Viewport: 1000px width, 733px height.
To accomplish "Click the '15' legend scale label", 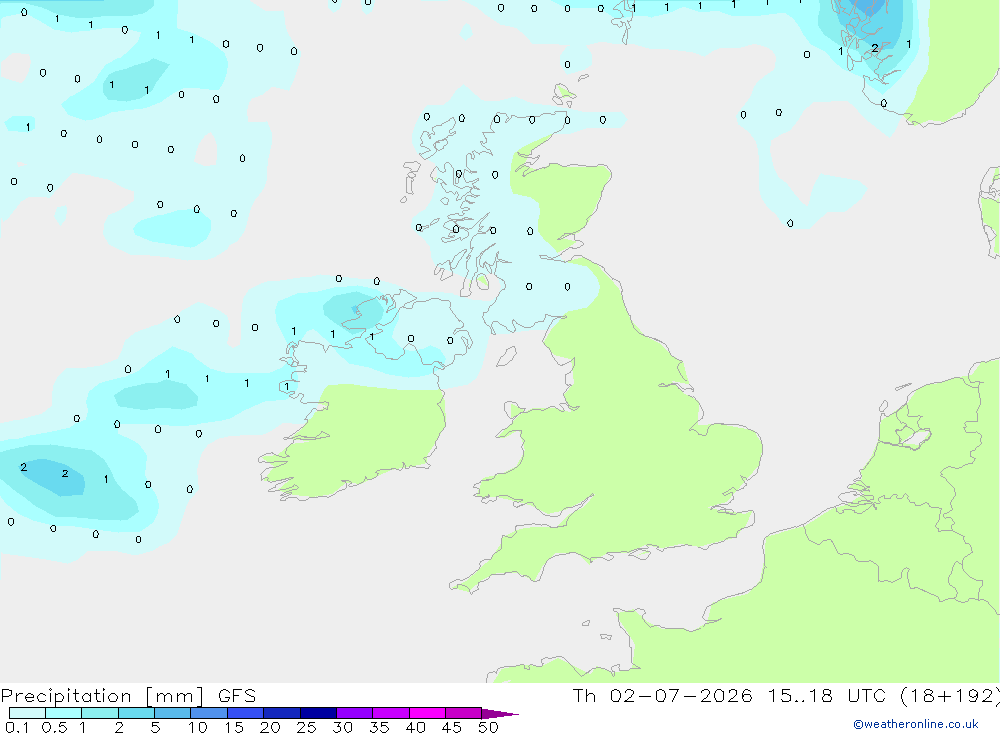I will coord(234,727).
